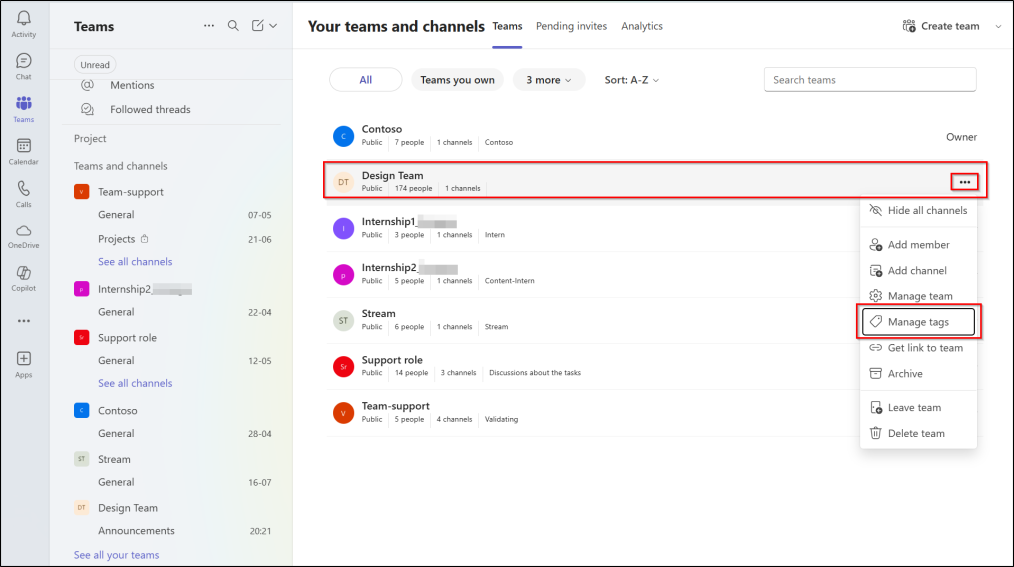Image resolution: width=1014 pixels, height=567 pixels.
Task: Select the Project section in left panel
Action: coord(90,138)
